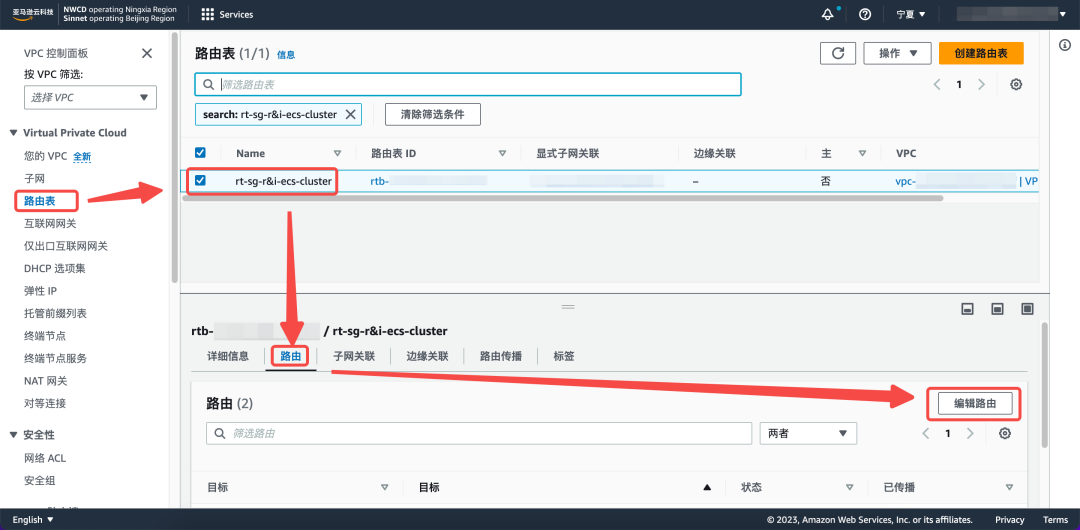Open 子网 in the sidebar
The image size is (1080, 530).
tap(34, 179)
